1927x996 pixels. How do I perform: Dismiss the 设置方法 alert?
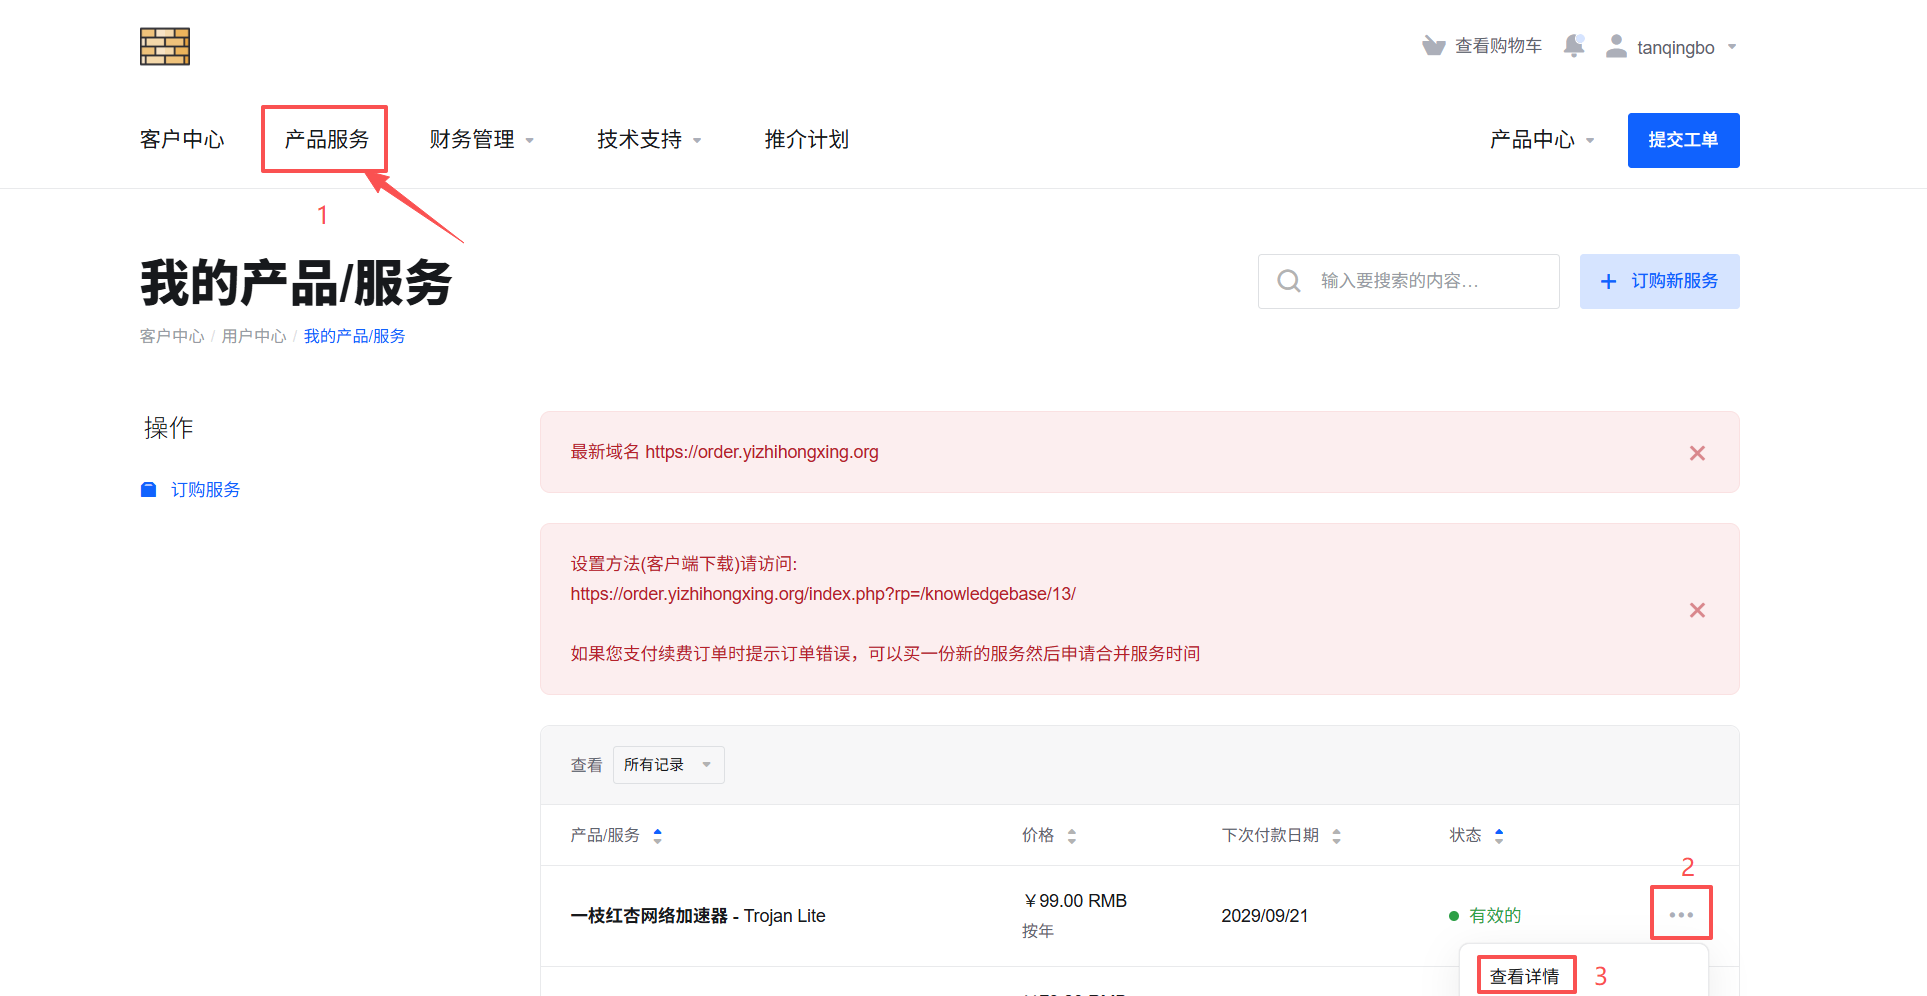[x=1697, y=610]
